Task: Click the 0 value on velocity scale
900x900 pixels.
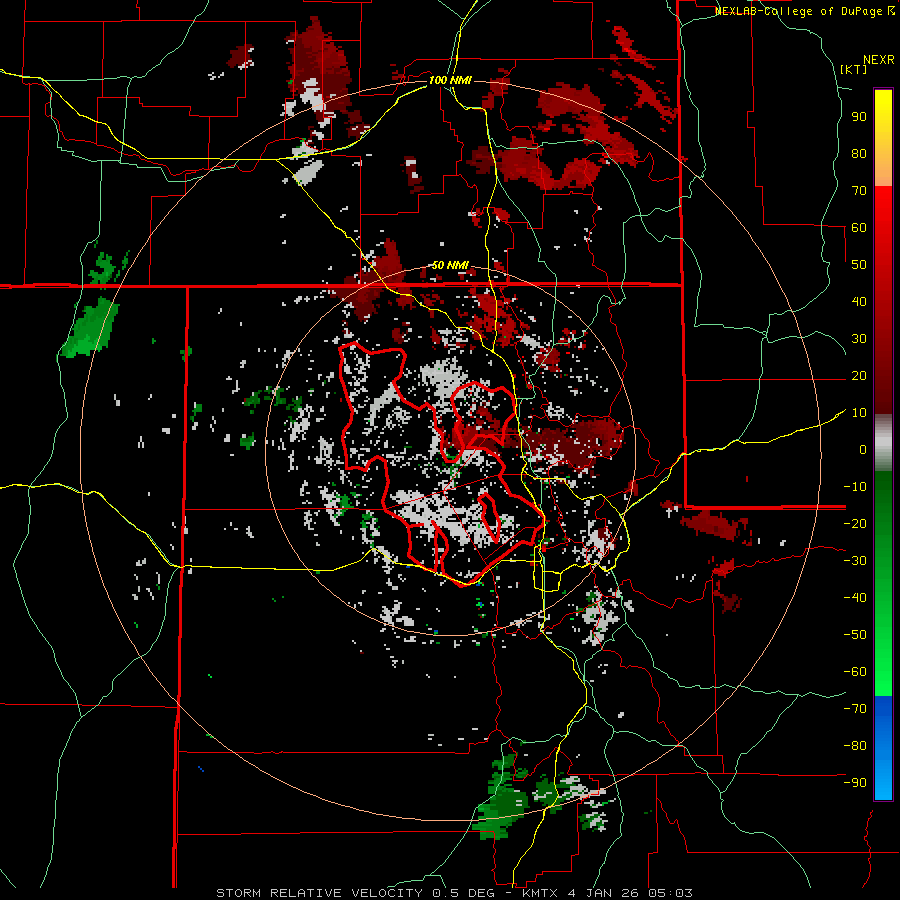Action: (863, 449)
